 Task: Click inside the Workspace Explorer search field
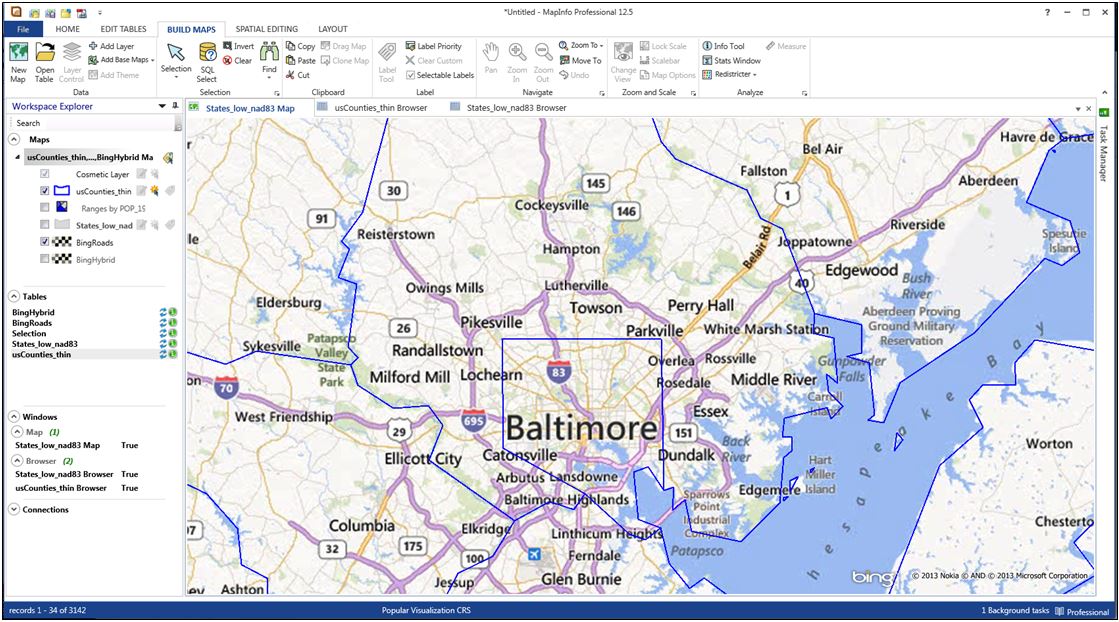90,122
